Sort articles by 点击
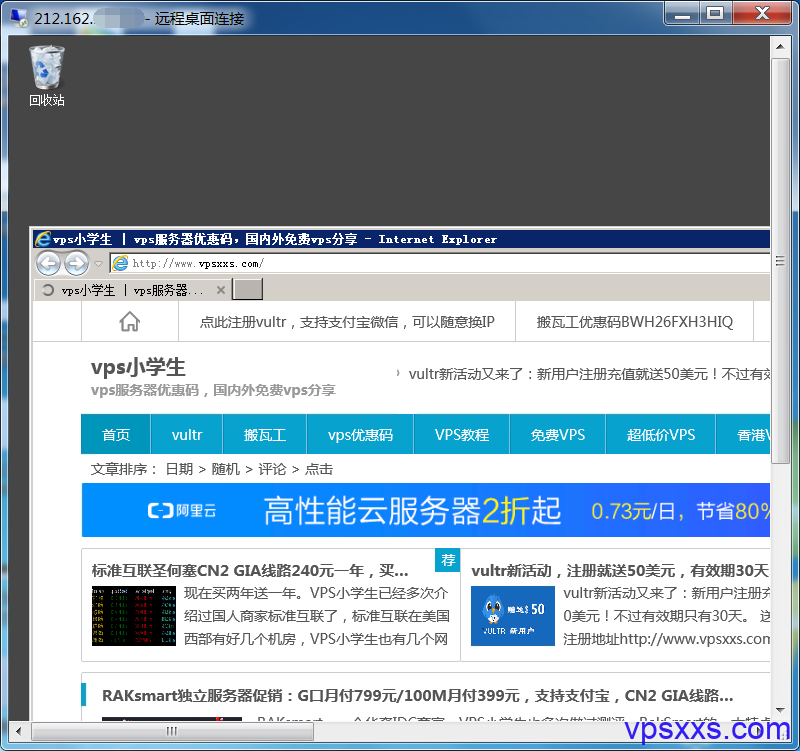 click(x=319, y=469)
